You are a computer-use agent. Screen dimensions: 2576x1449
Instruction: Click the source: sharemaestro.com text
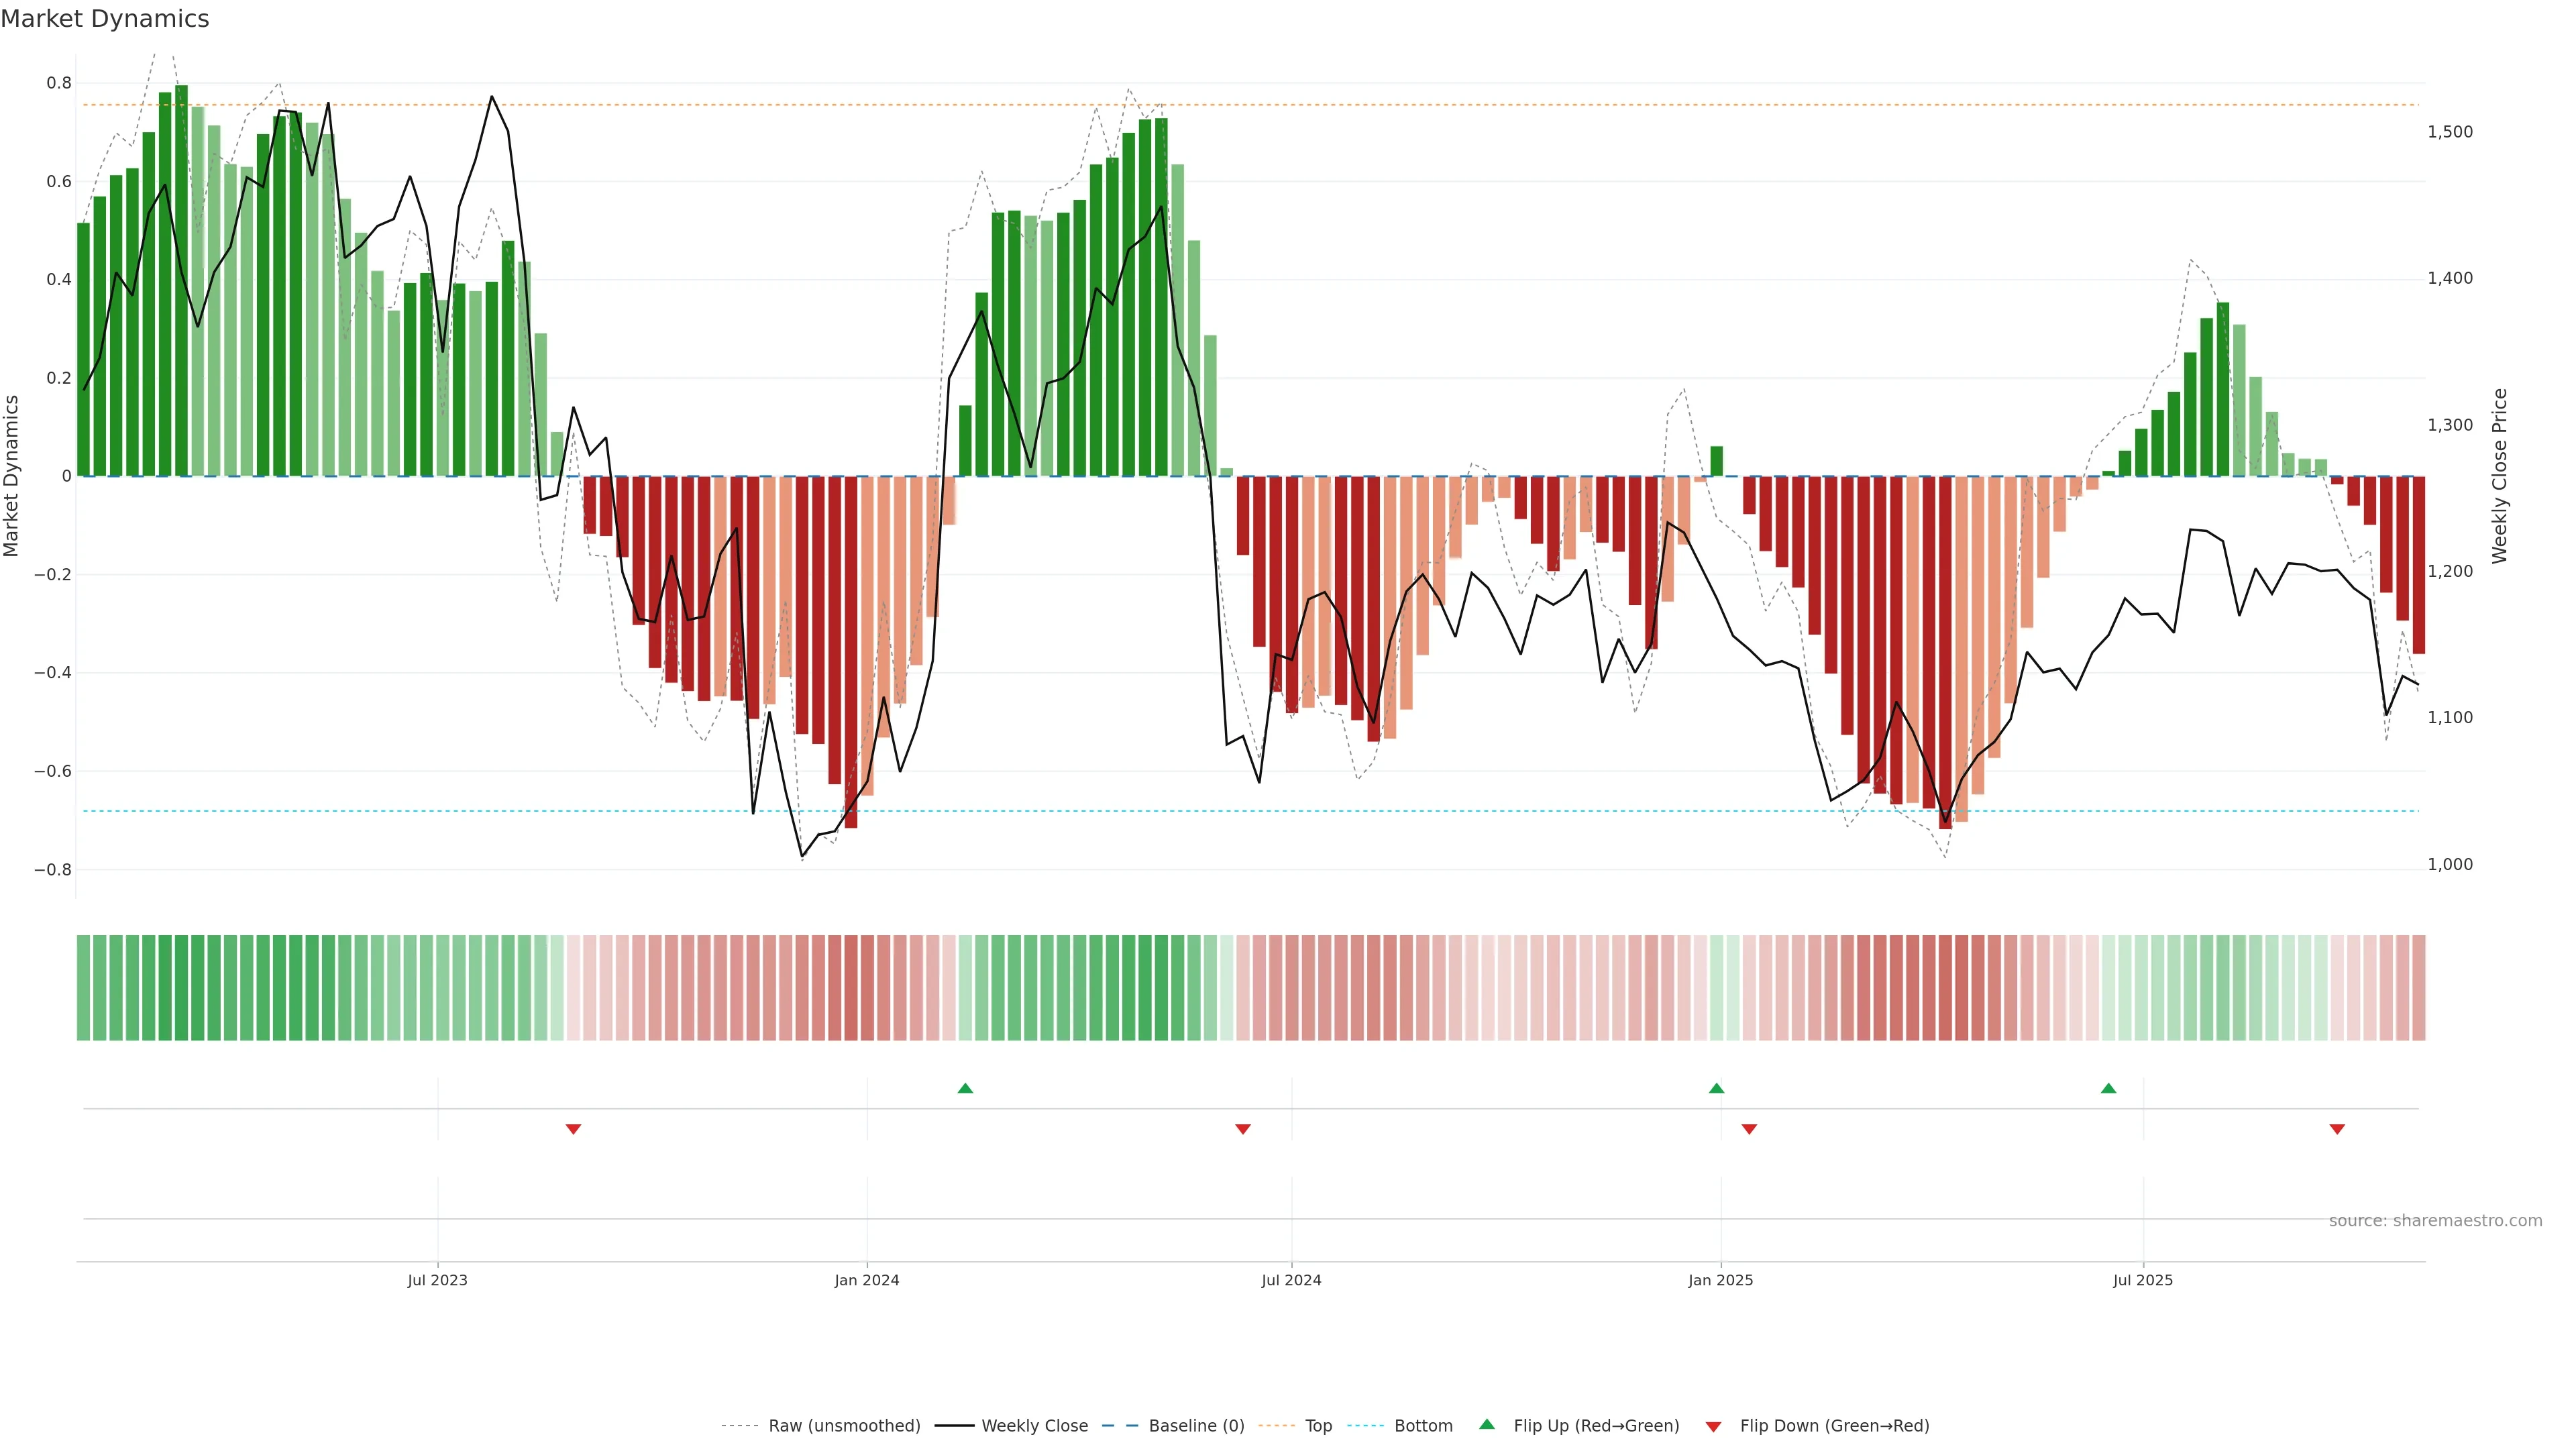(2435, 1221)
